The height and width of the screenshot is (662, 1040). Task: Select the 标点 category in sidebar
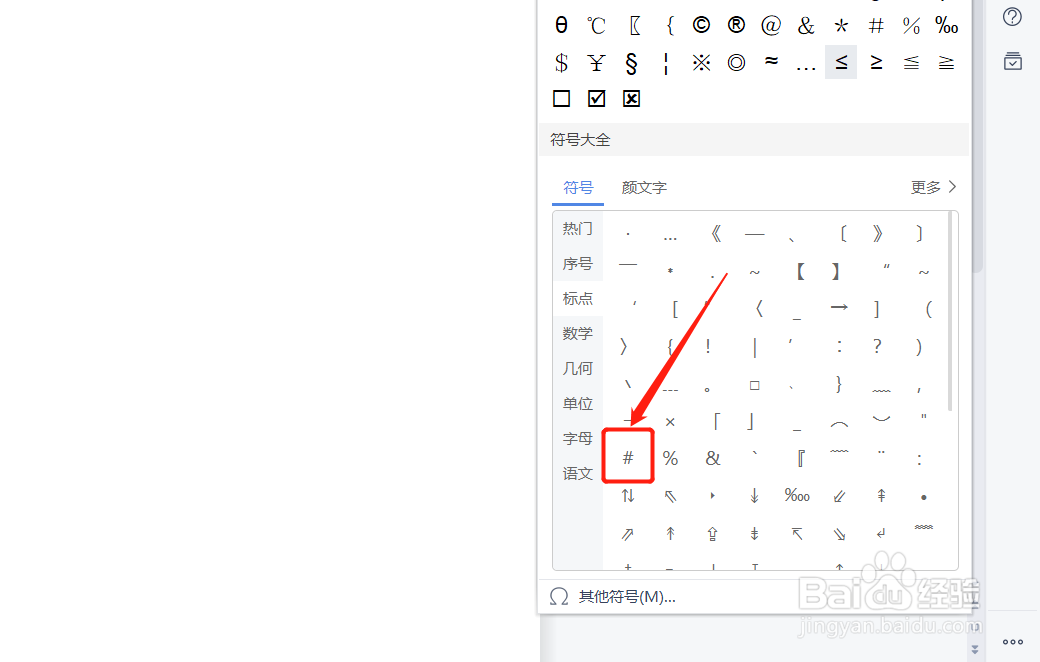coord(577,298)
